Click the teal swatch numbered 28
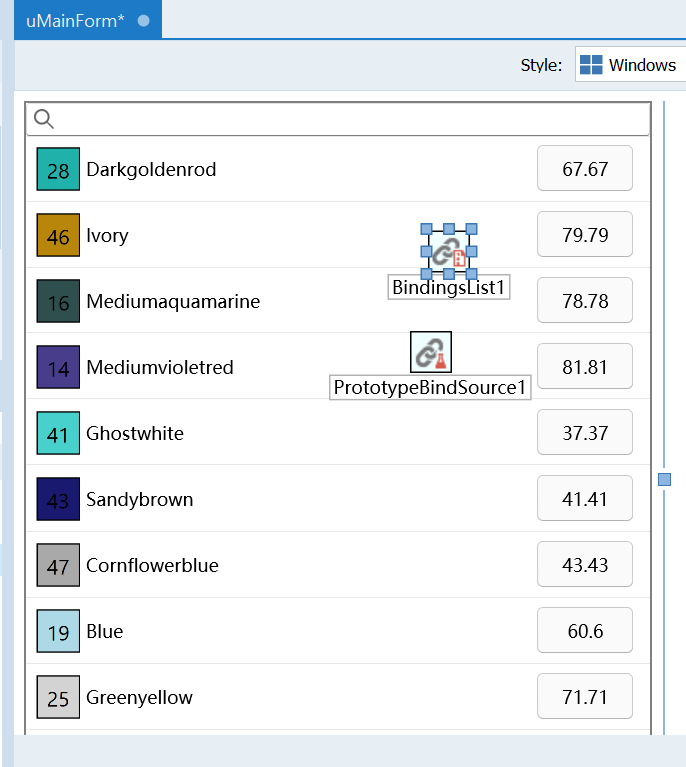 coord(58,169)
